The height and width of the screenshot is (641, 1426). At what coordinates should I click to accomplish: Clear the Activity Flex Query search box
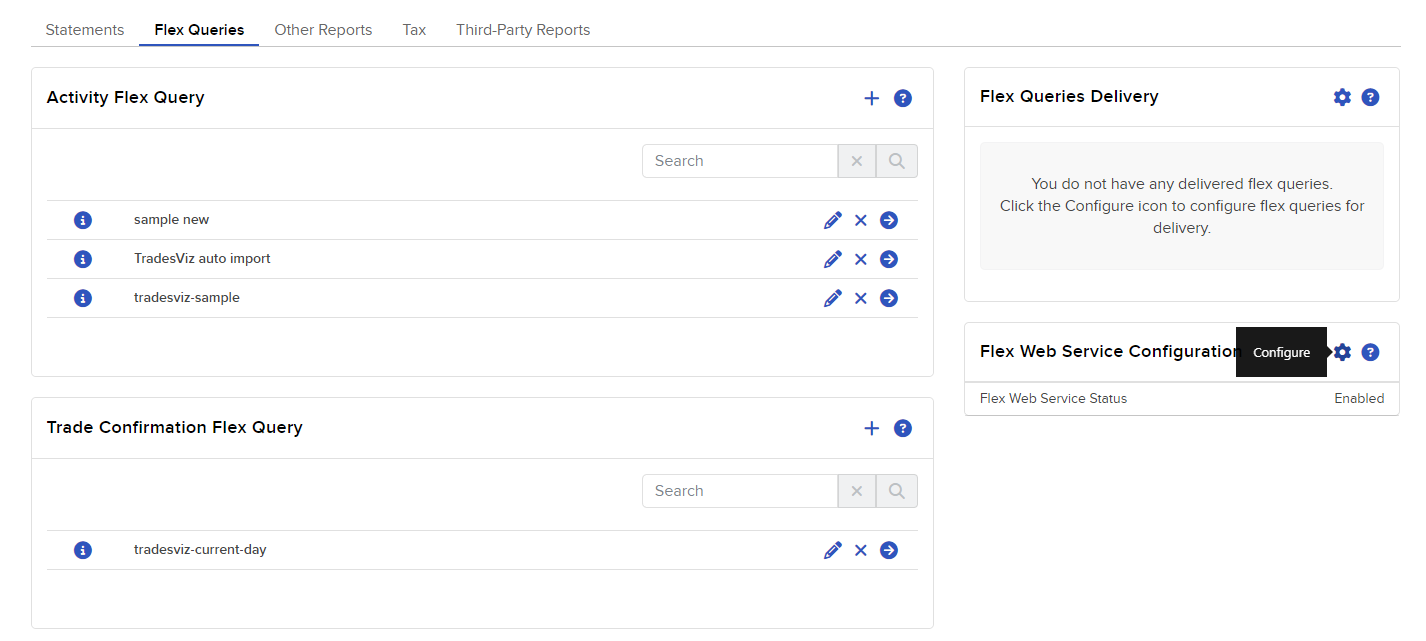click(x=857, y=161)
